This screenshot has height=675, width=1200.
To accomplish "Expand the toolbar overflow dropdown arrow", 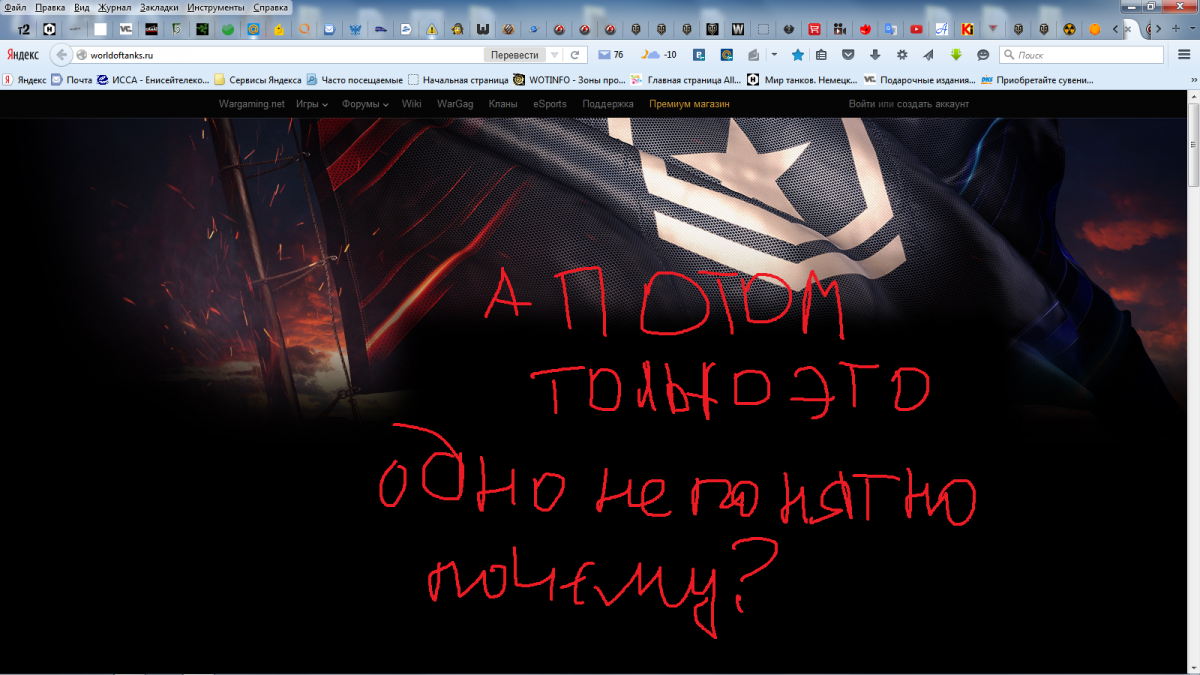I will tap(773, 55).
